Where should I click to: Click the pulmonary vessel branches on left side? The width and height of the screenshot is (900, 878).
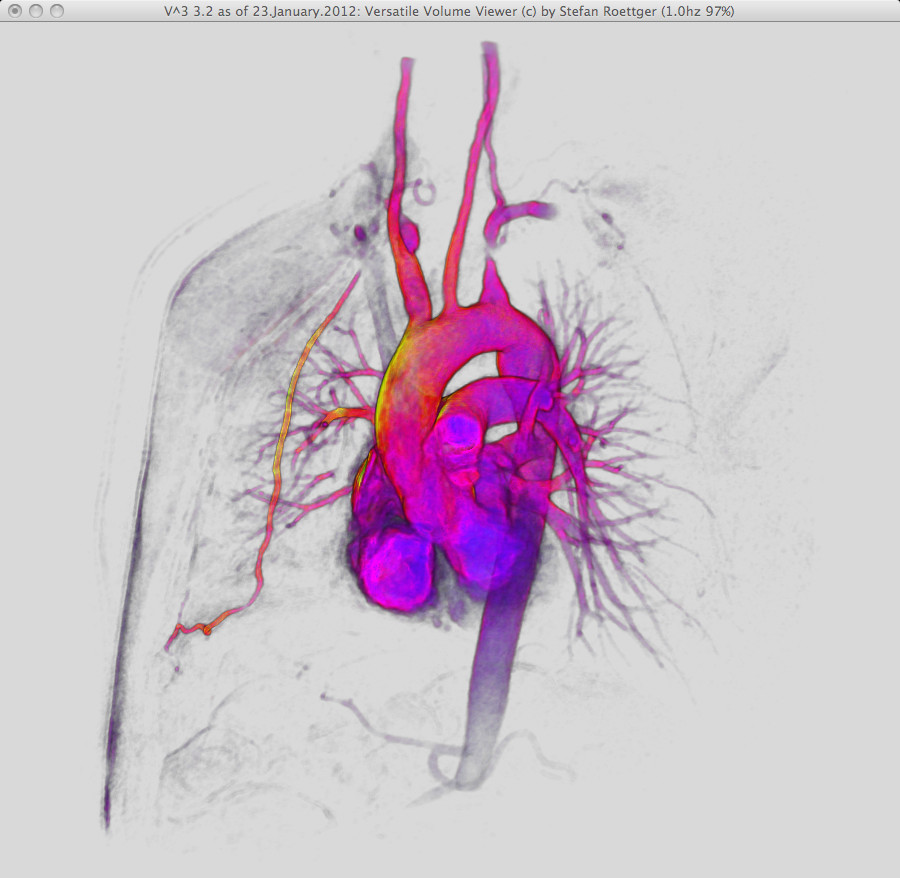click(320, 420)
